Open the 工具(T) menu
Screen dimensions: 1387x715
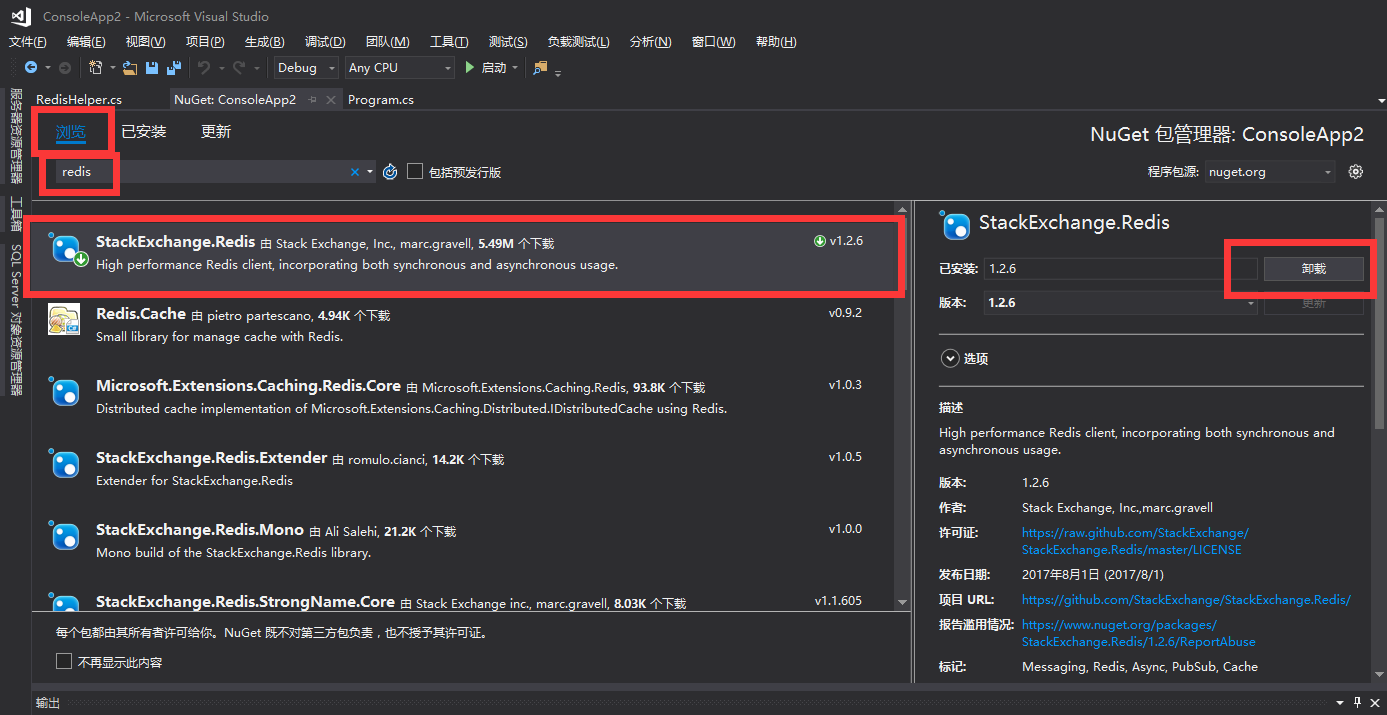(449, 42)
